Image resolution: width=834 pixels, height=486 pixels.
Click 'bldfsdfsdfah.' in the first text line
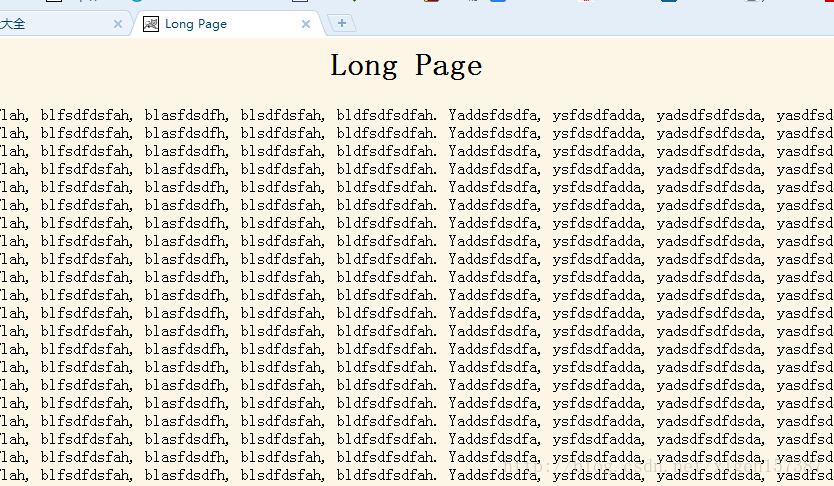387,115
